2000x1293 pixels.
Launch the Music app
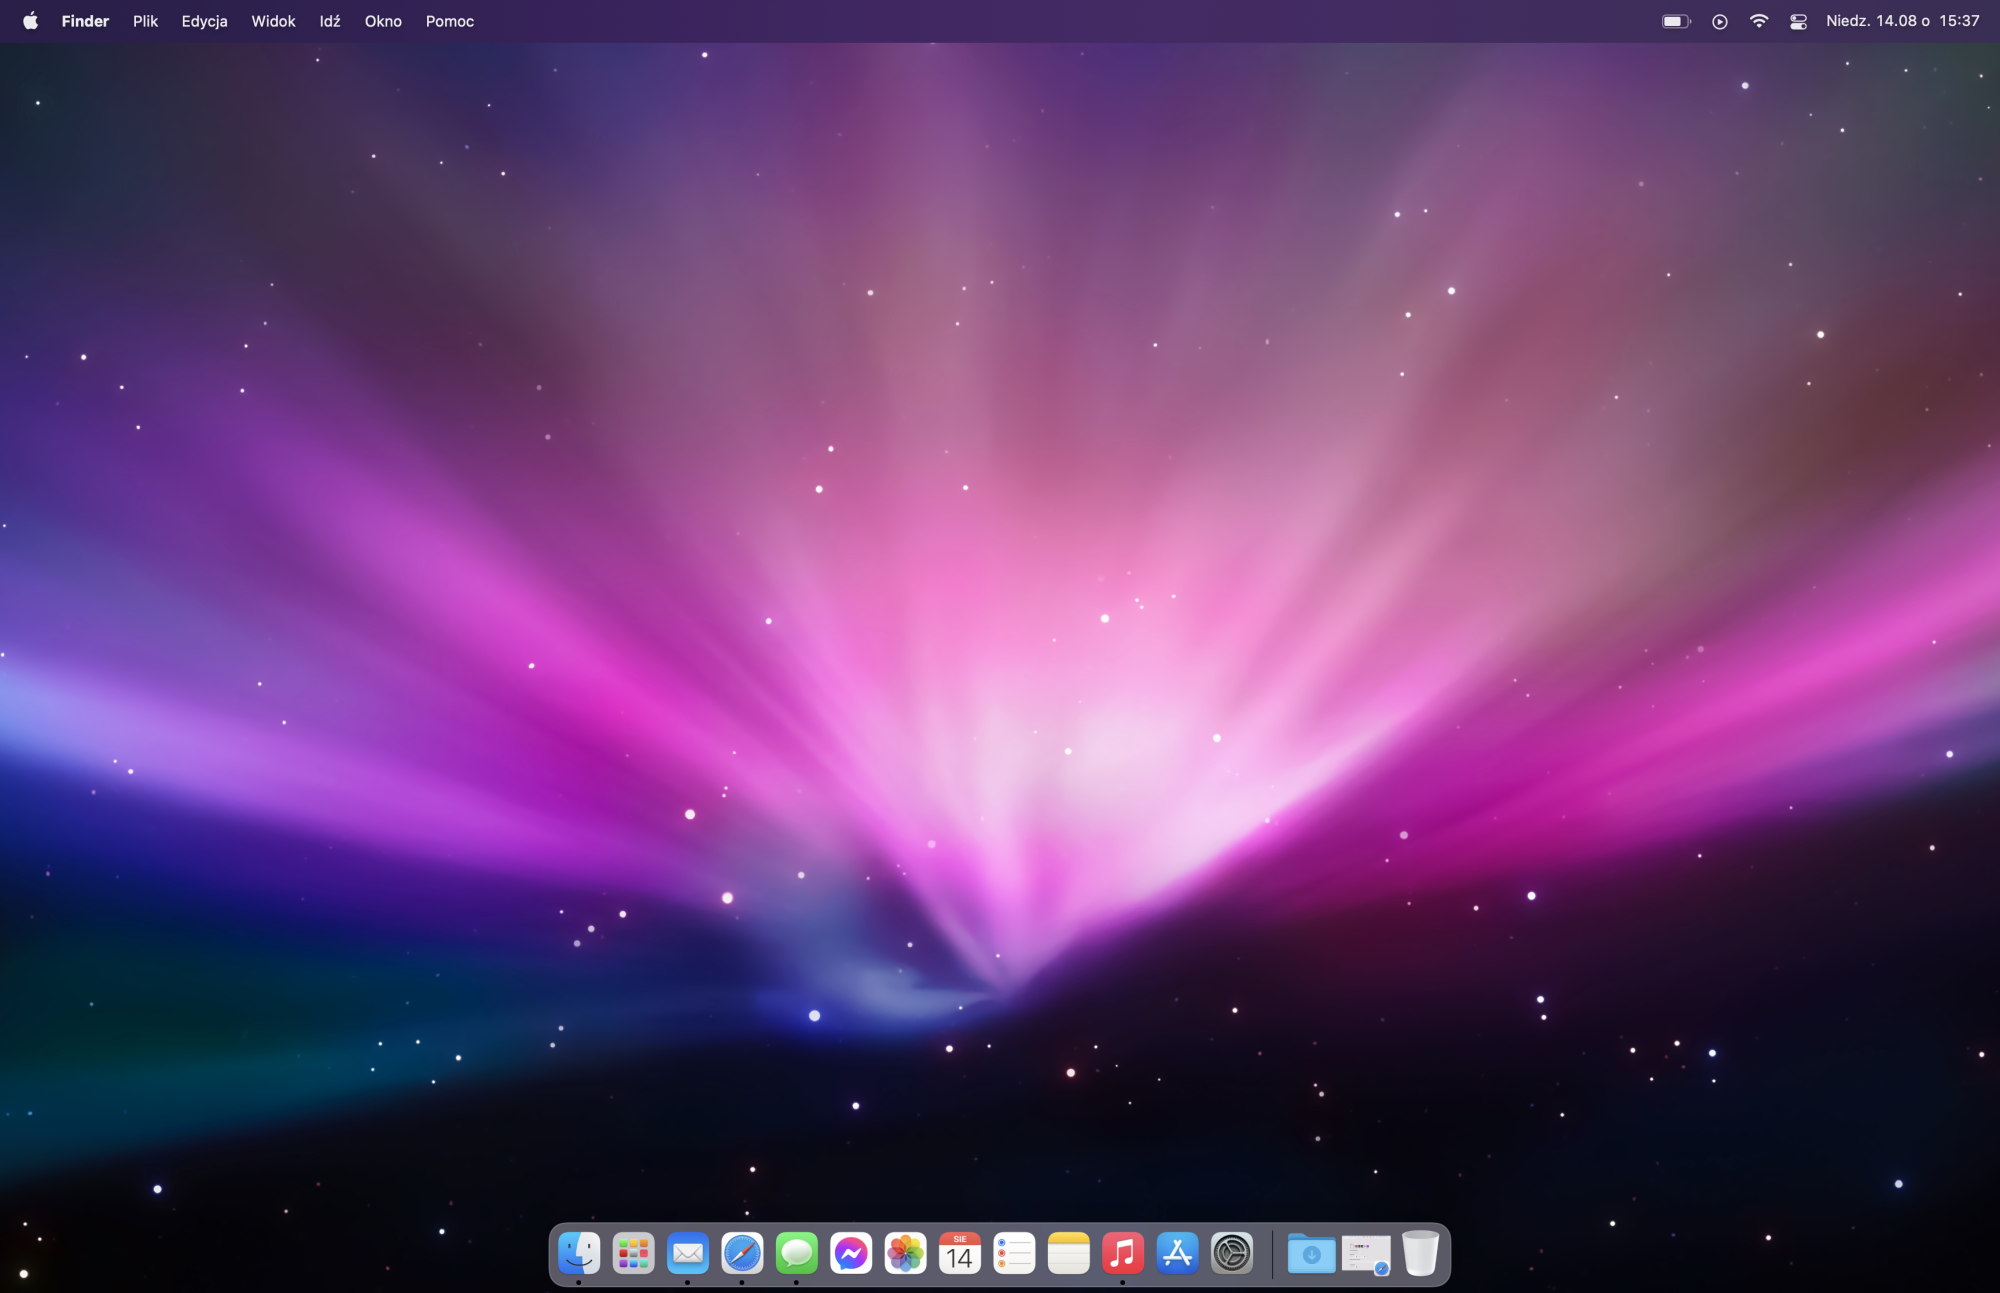[x=1123, y=1252]
